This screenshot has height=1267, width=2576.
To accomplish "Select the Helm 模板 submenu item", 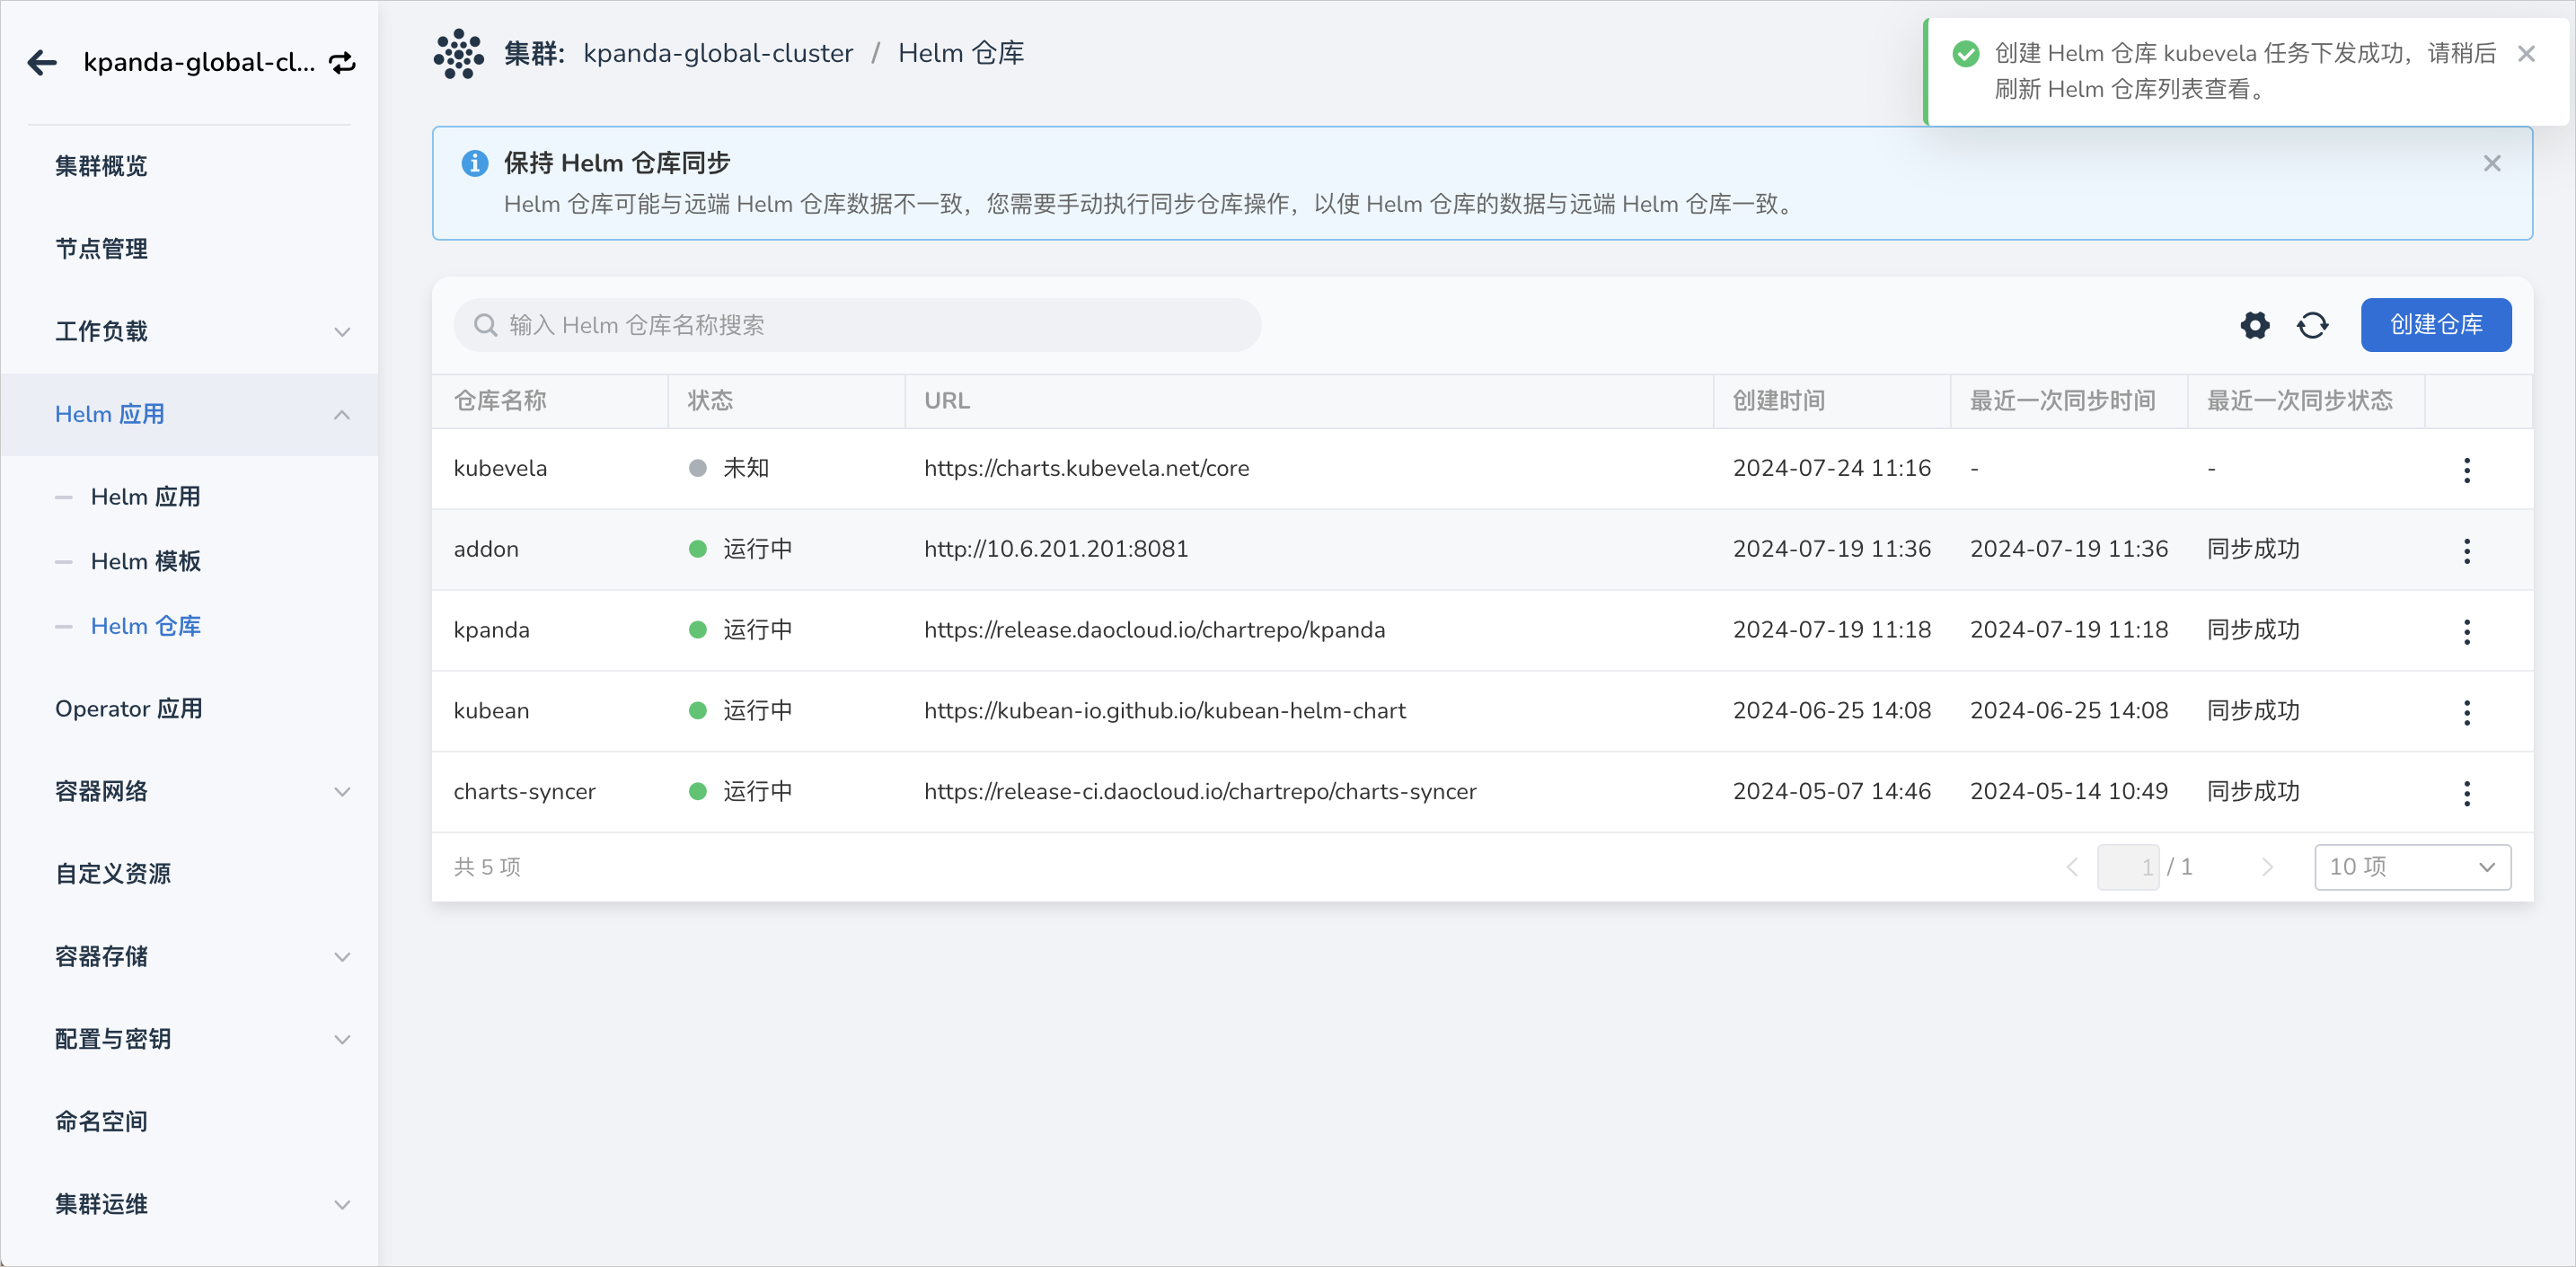I will pos(145,561).
